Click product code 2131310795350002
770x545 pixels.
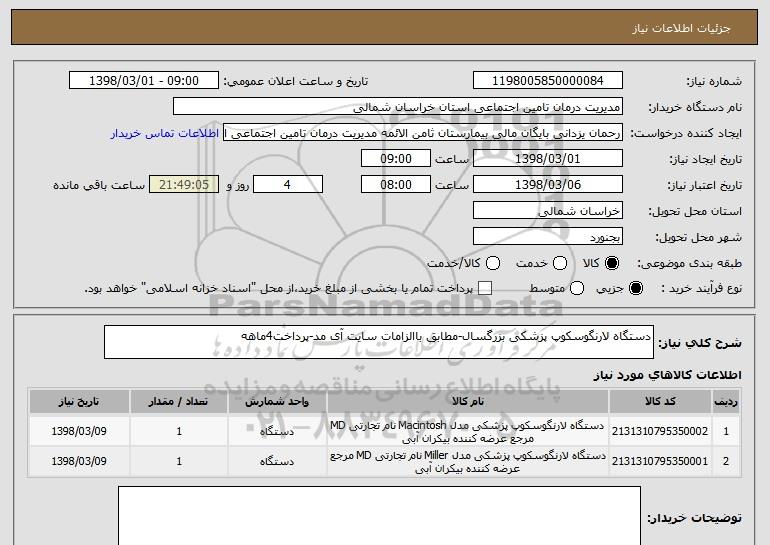pyautogui.click(x=660, y=431)
